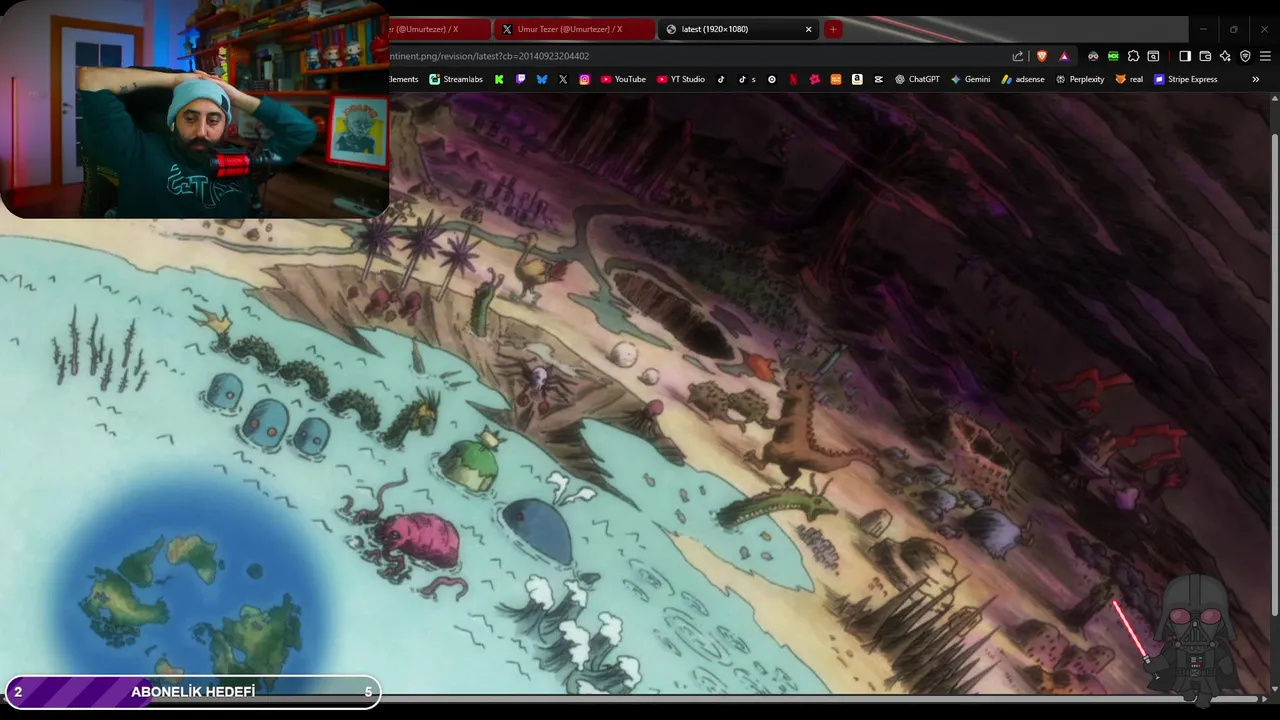
Task: Open Brave Rewards triangle icon
Action: point(1064,56)
